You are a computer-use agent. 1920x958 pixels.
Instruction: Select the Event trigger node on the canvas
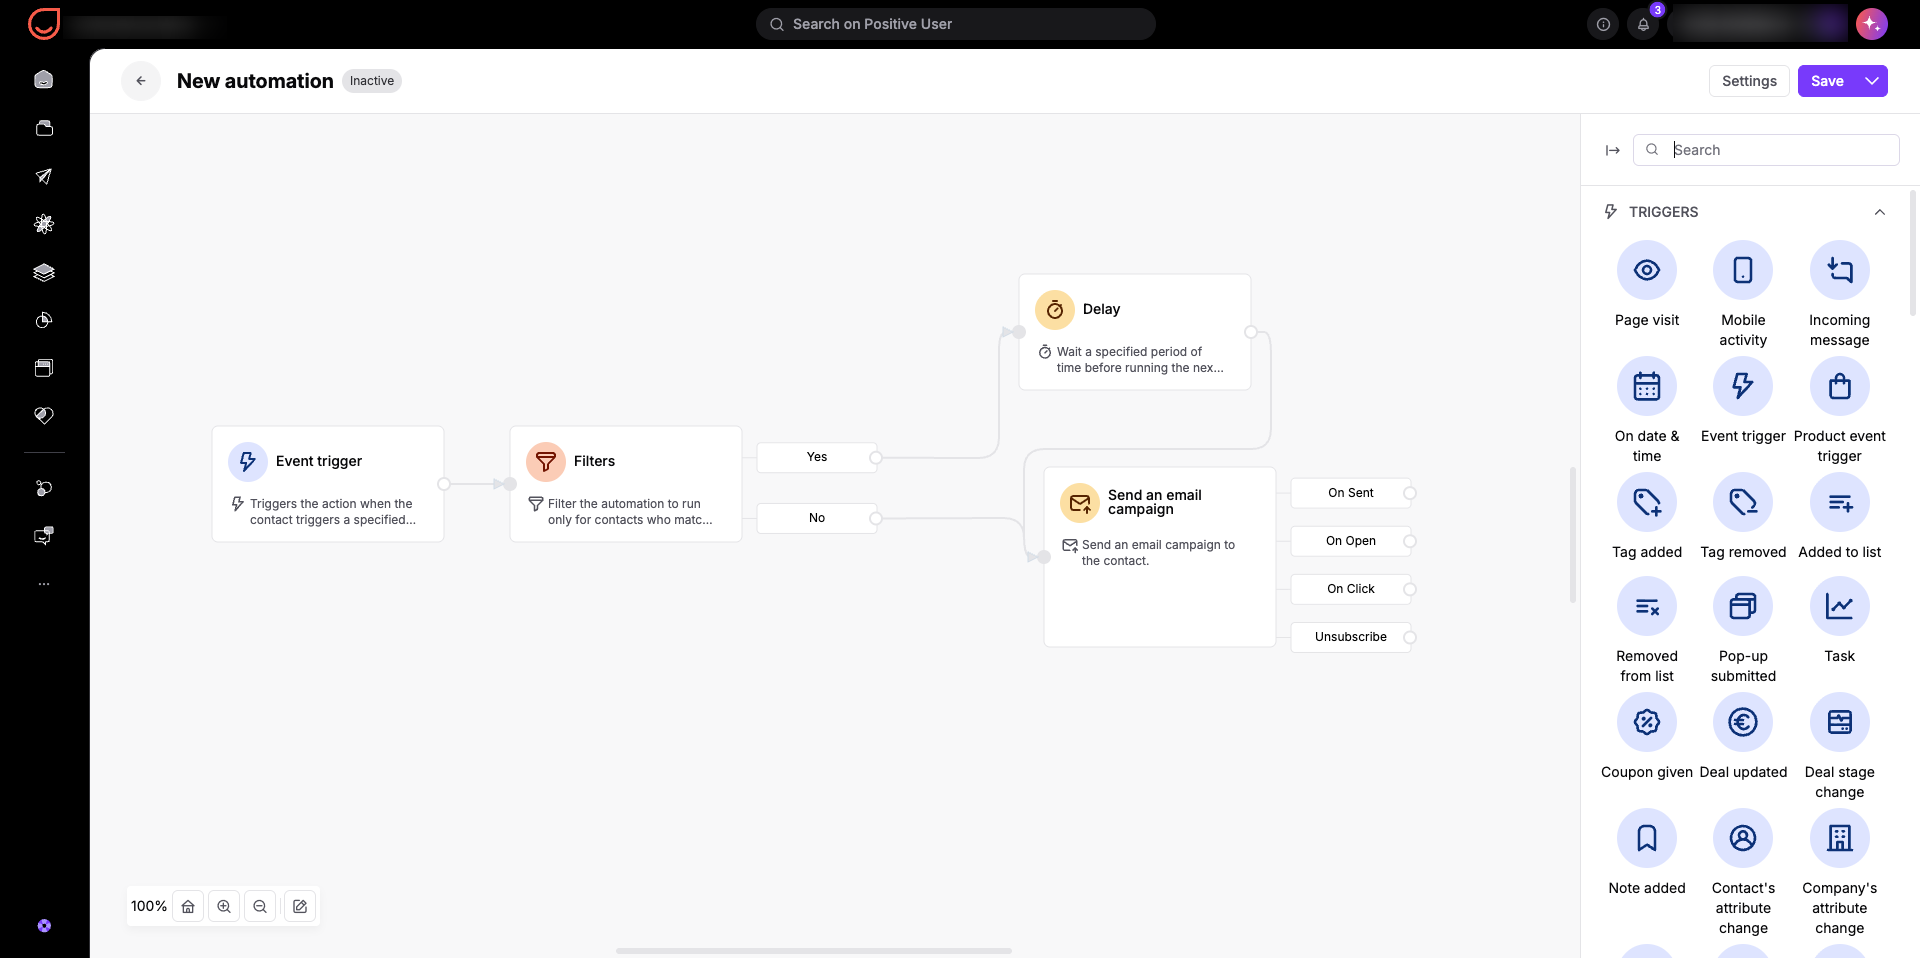click(328, 484)
